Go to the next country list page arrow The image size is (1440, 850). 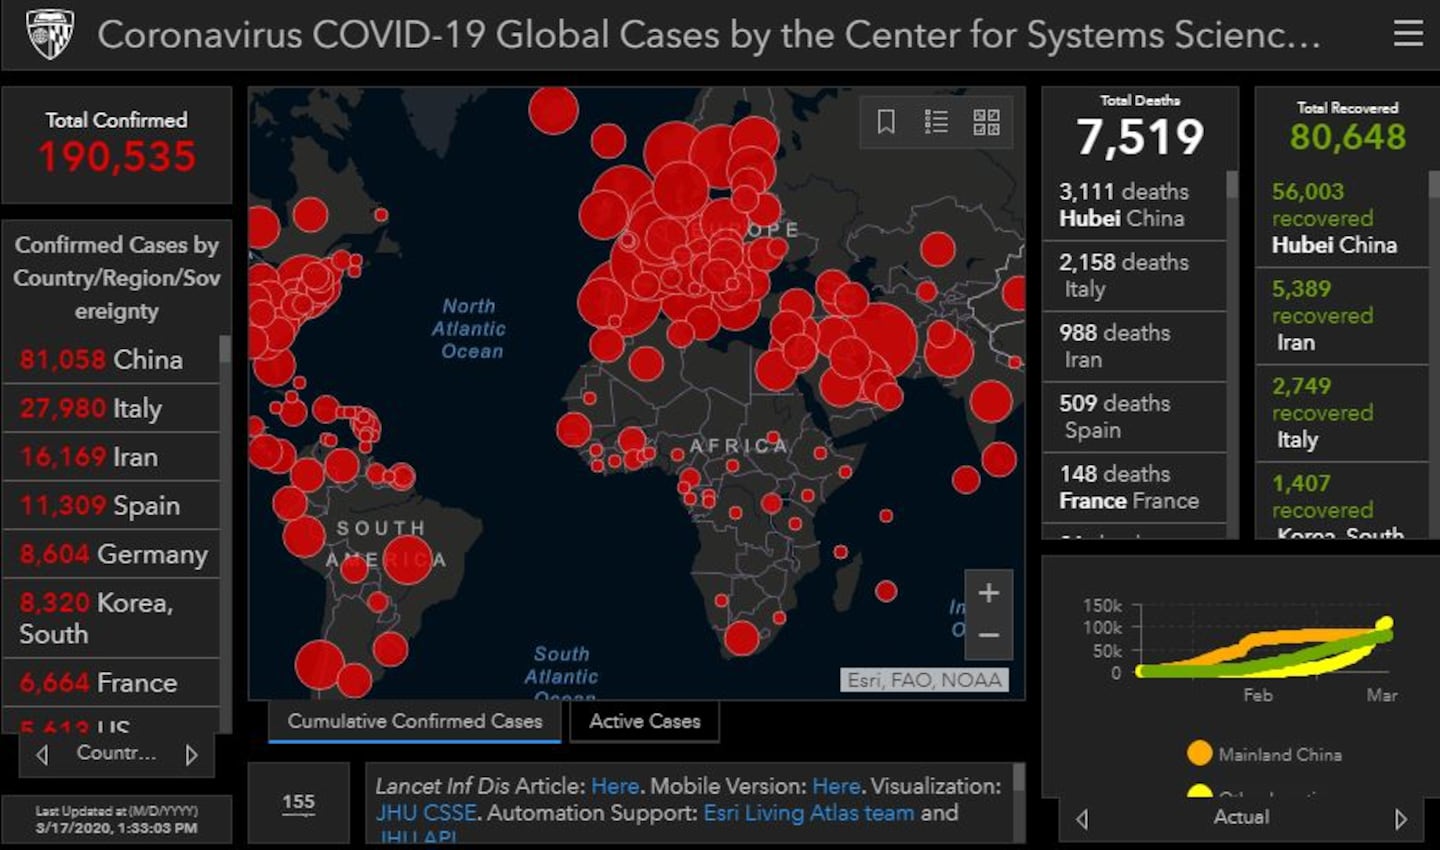(191, 755)
